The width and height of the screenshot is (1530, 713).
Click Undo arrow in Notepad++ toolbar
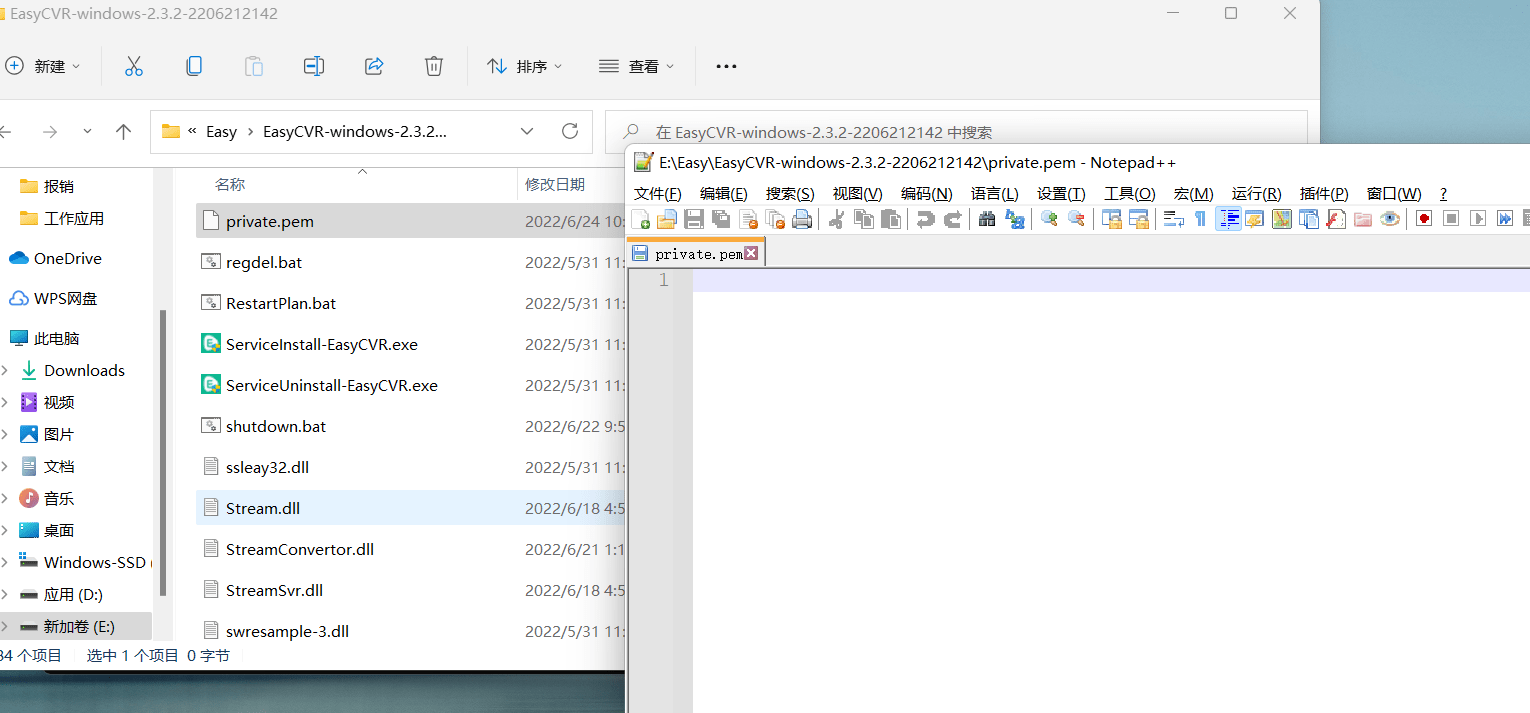(926, 219)
